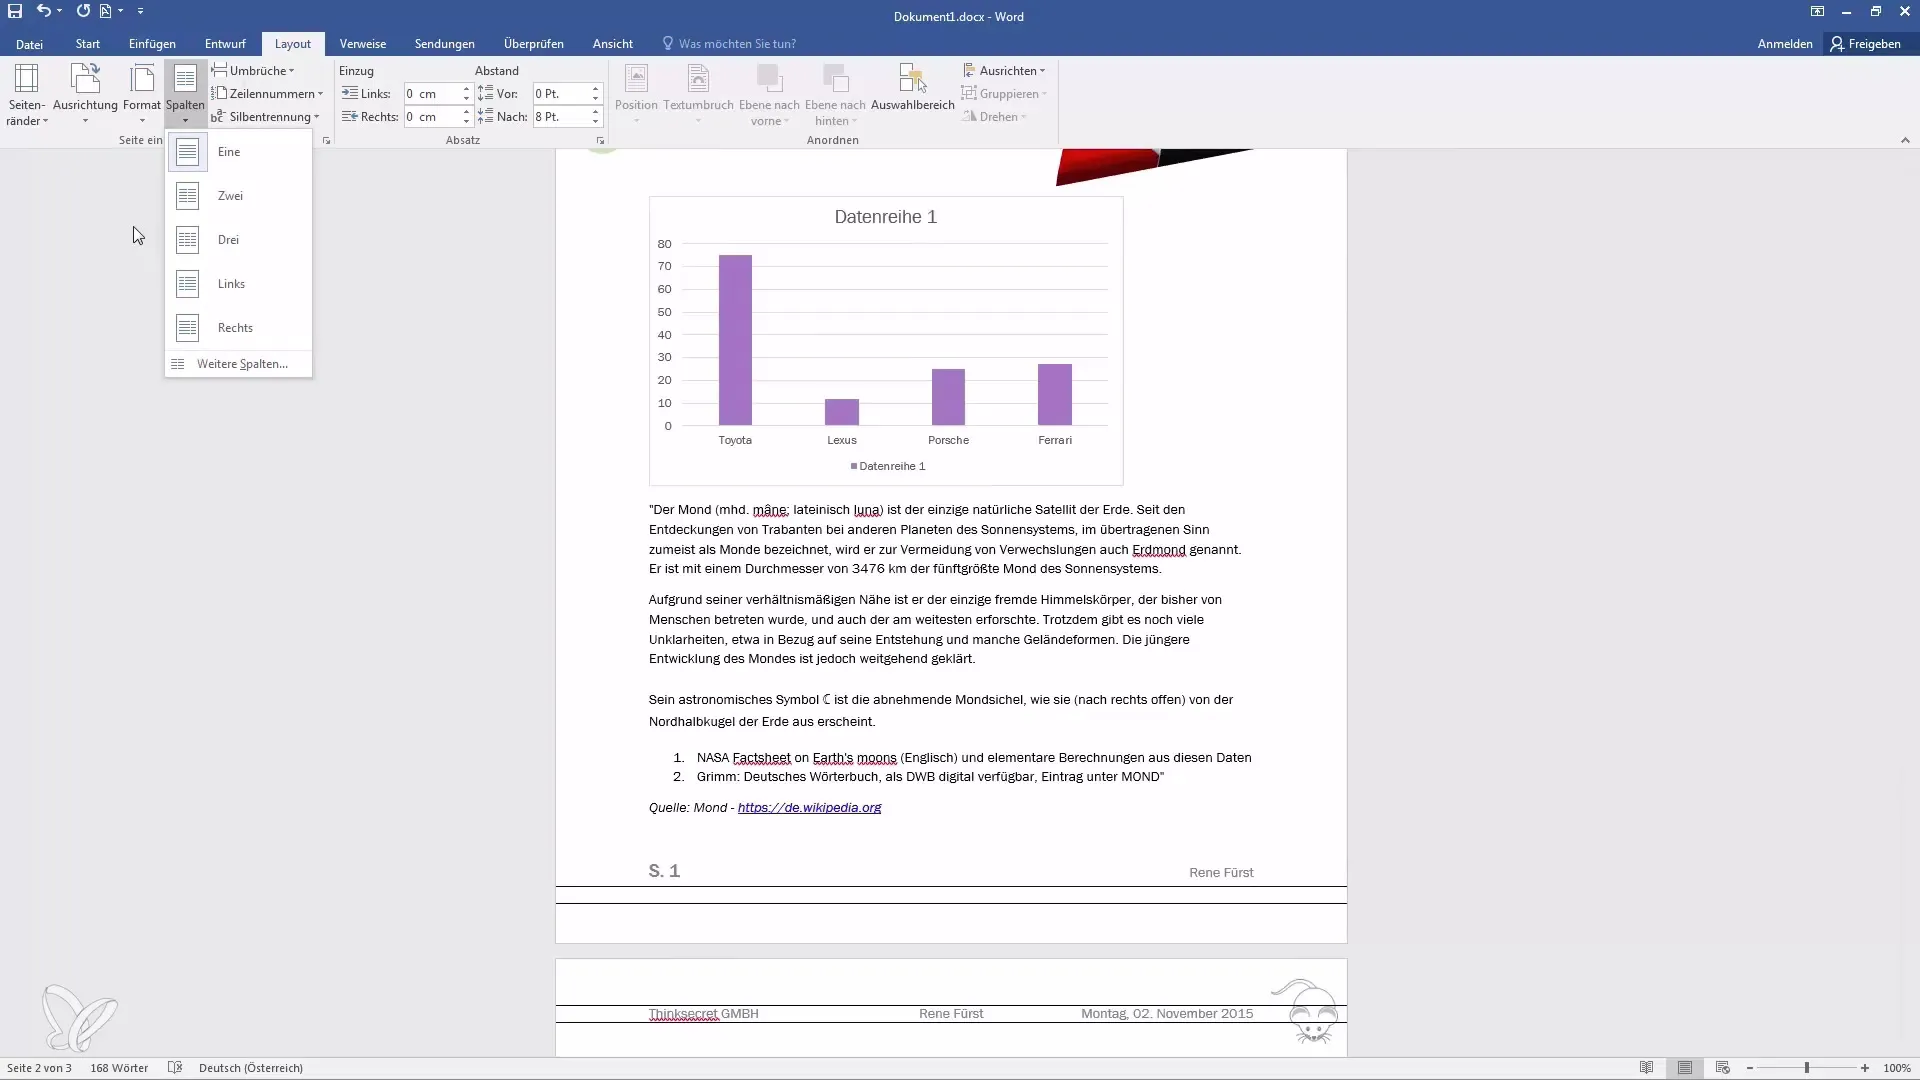
Task: Open the Format page size button
Action: [x=142, y=95]
